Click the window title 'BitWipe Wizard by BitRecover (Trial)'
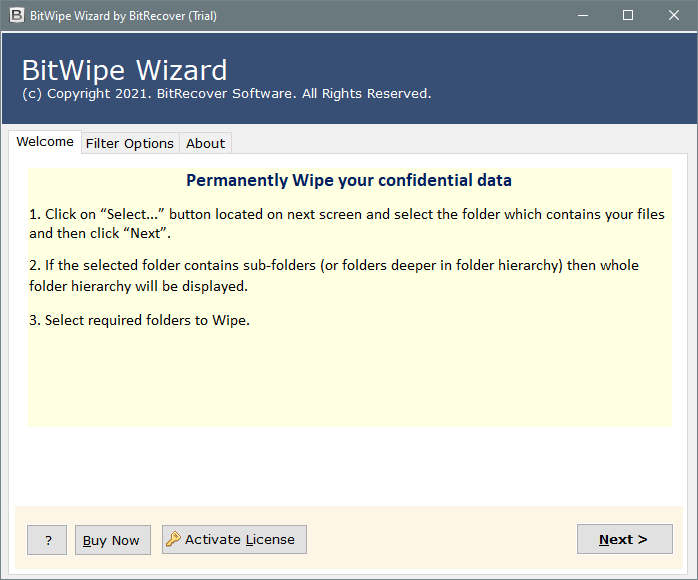This screenshot has width=698, height=580. 123,16
